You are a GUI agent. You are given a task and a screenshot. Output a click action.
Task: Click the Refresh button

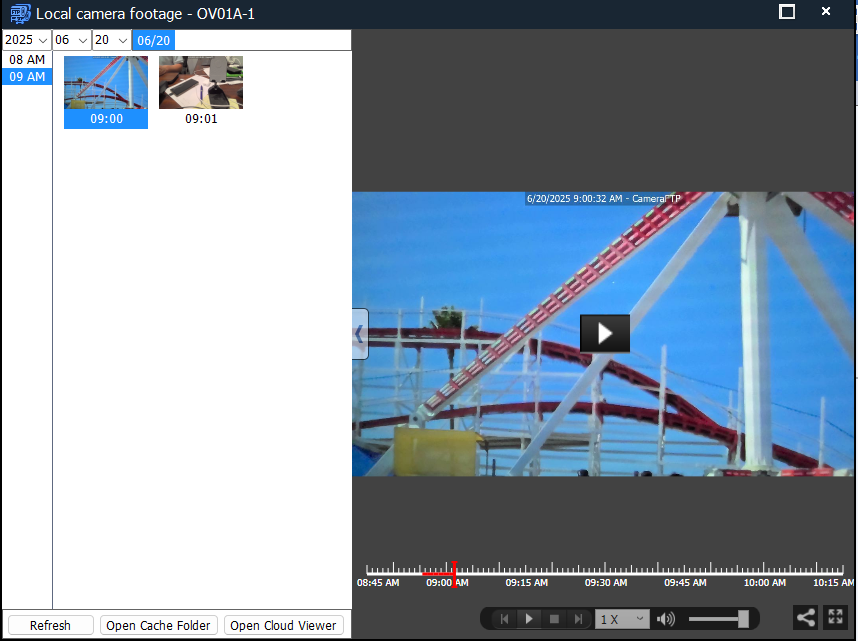50,625
